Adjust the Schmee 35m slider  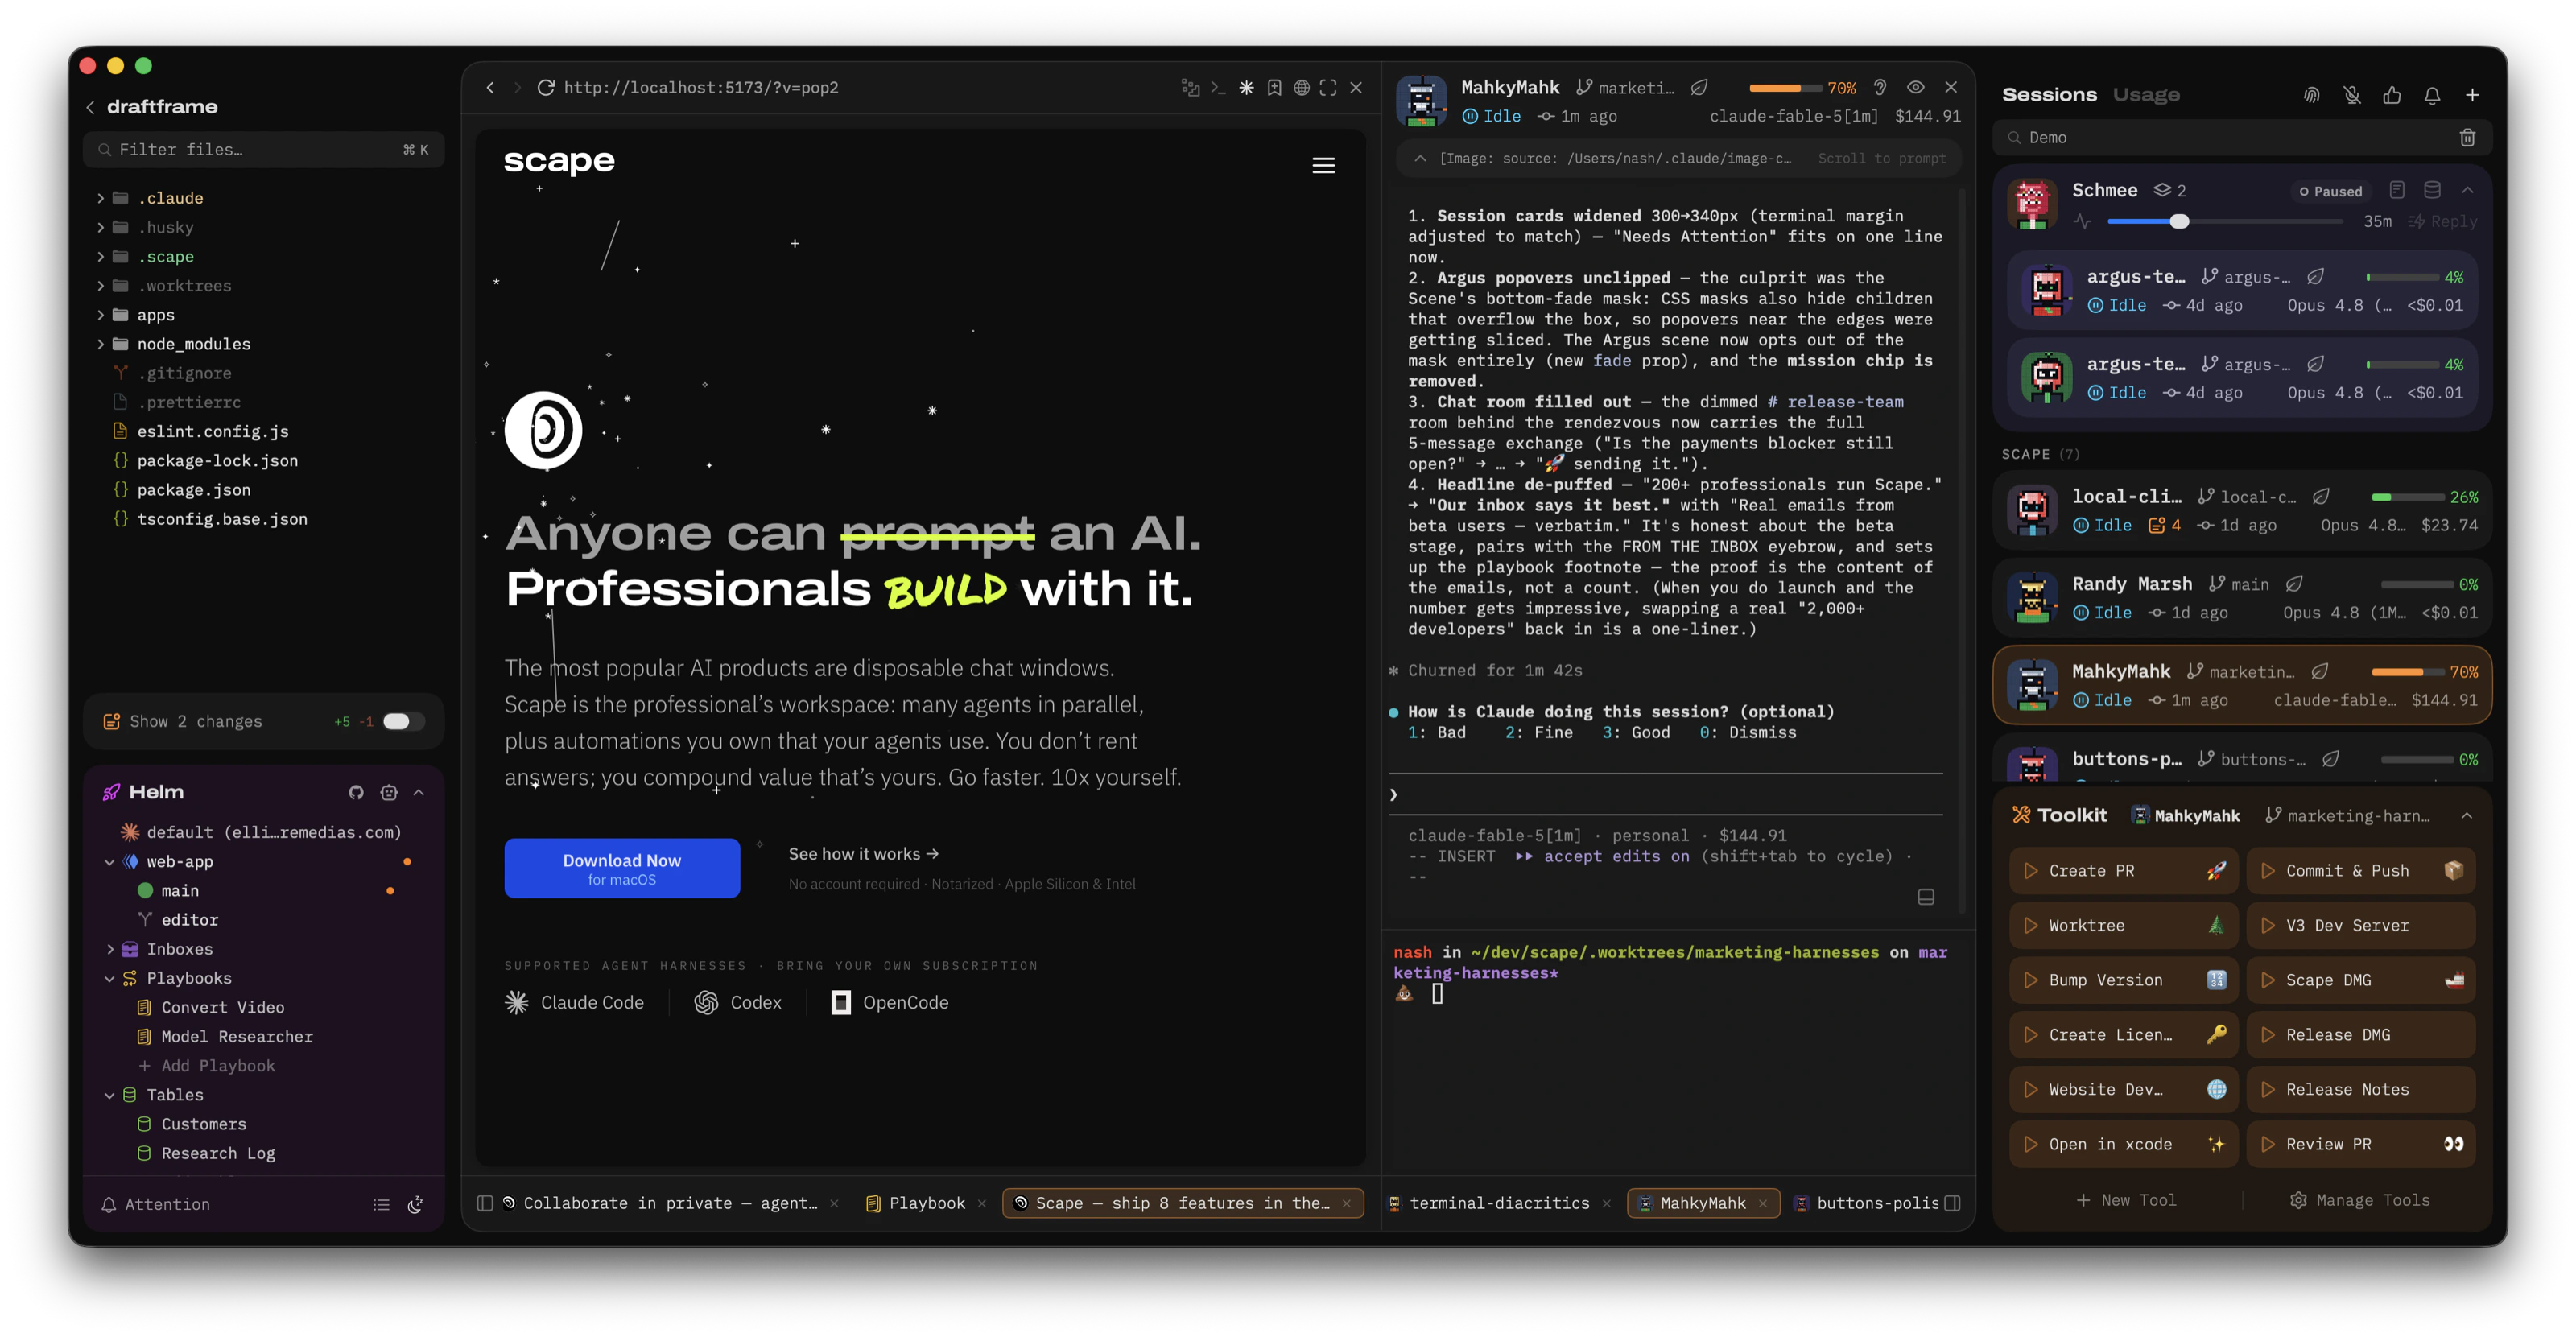point(2179,222)
